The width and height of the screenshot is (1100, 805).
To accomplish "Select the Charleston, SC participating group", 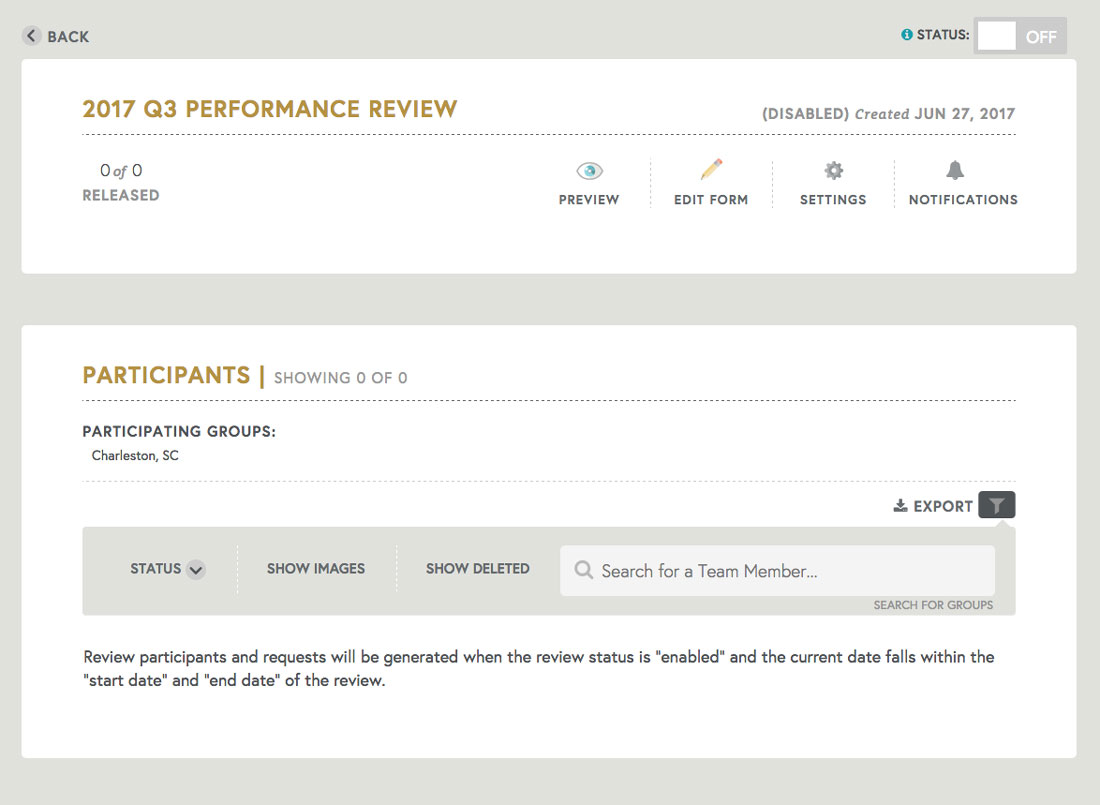I will point(135,455).
